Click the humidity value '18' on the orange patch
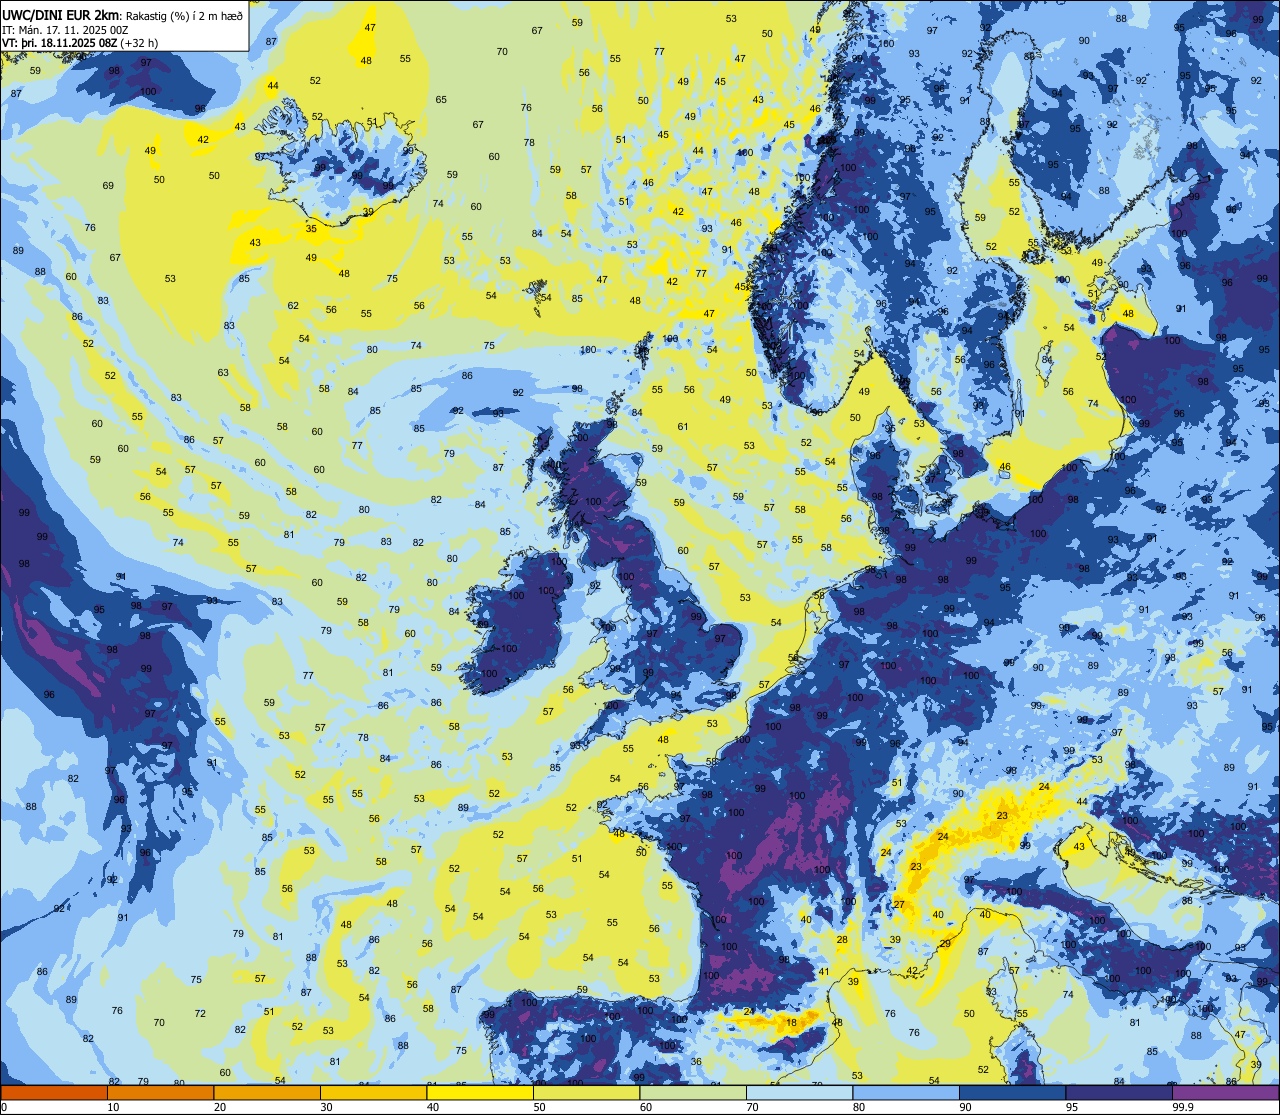1280x1115 pixels. pyautogui.click(x=791, y=1023)
